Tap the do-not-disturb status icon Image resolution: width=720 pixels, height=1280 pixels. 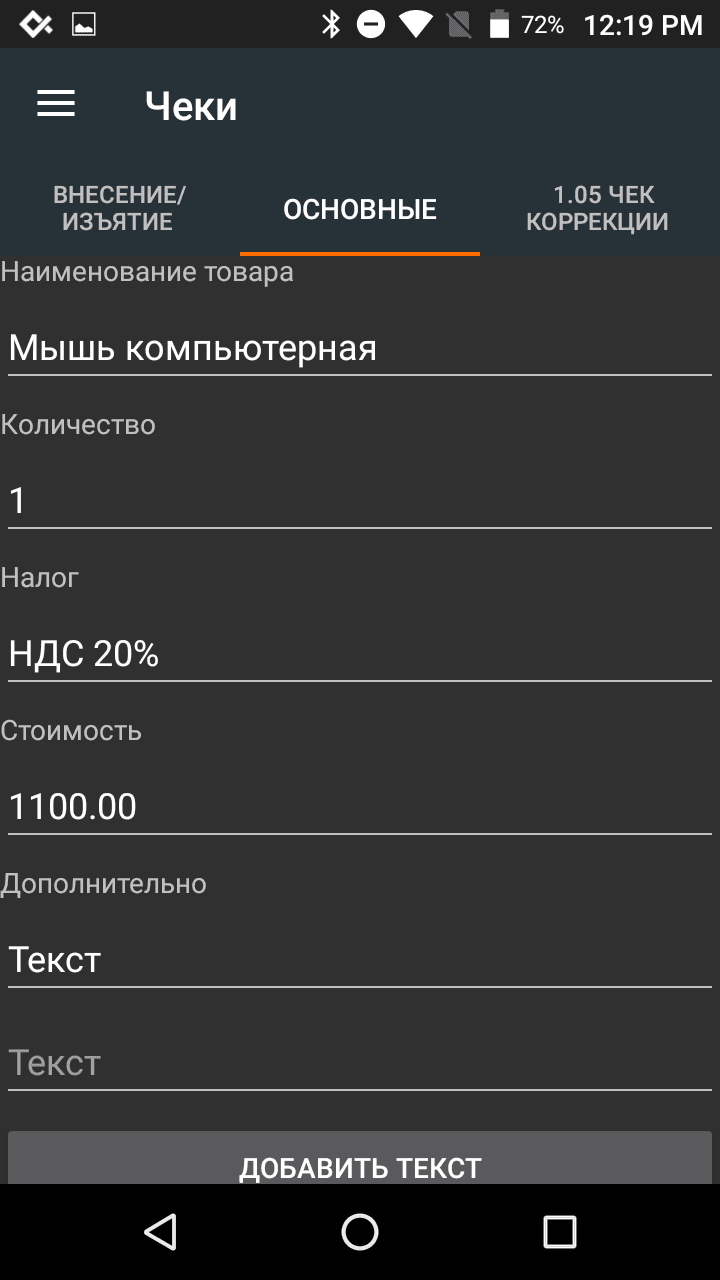point(371,24)
